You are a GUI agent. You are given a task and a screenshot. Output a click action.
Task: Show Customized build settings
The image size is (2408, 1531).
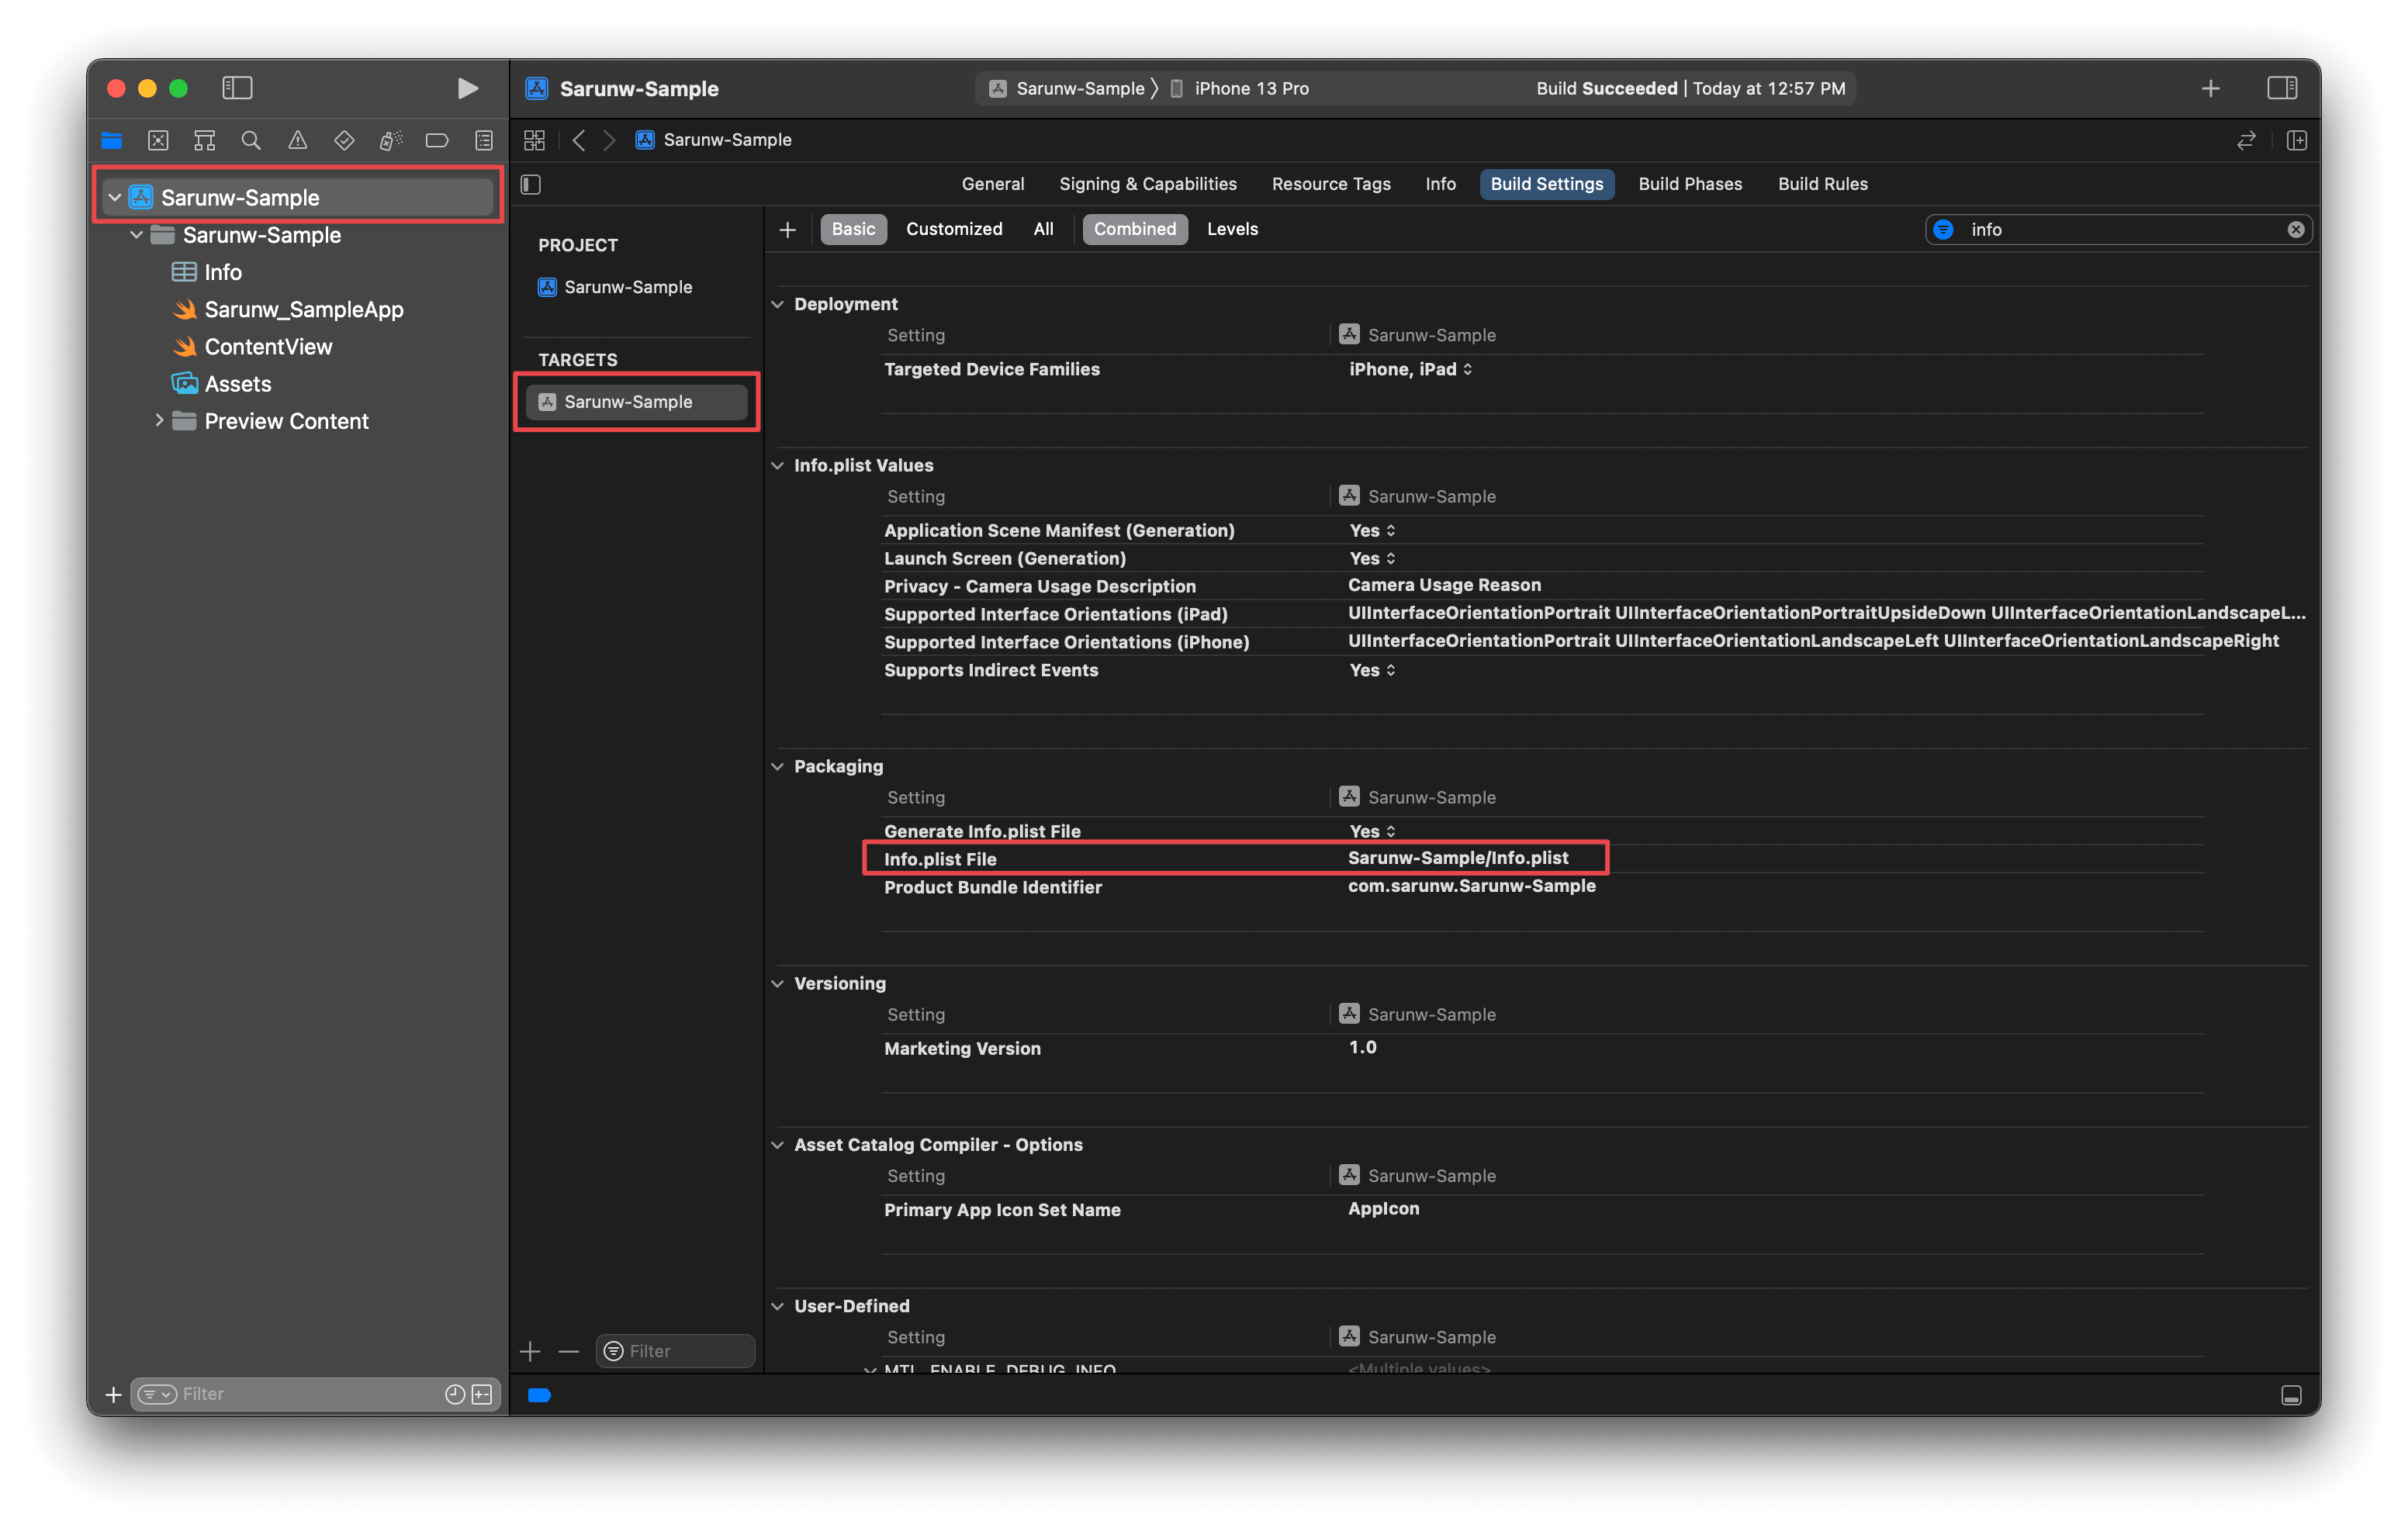point(953,229)
